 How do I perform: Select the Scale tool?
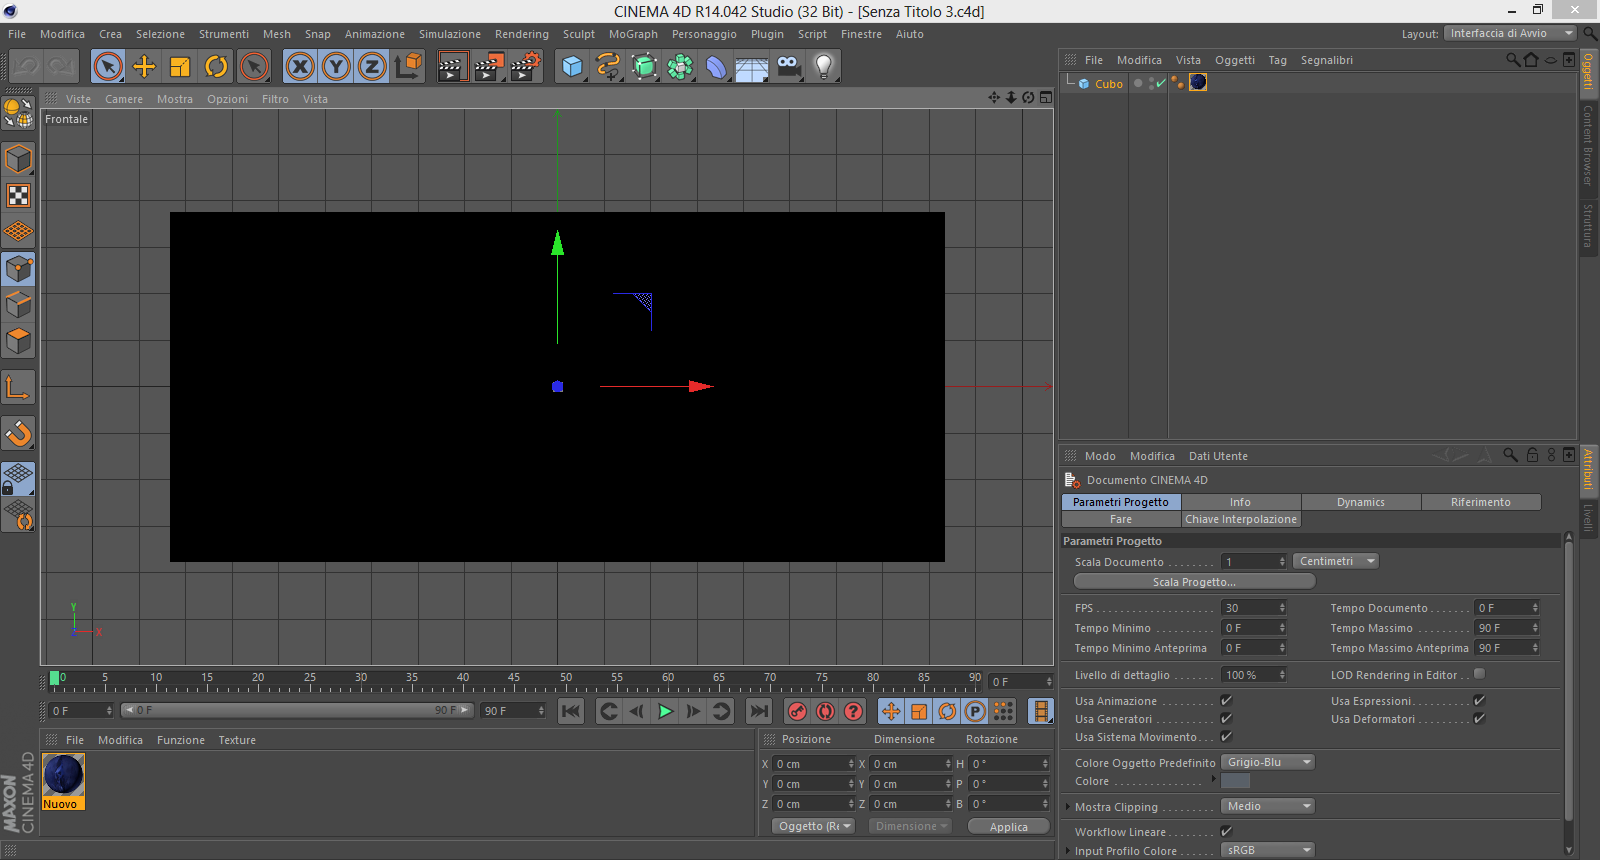[x=180, y=67]
